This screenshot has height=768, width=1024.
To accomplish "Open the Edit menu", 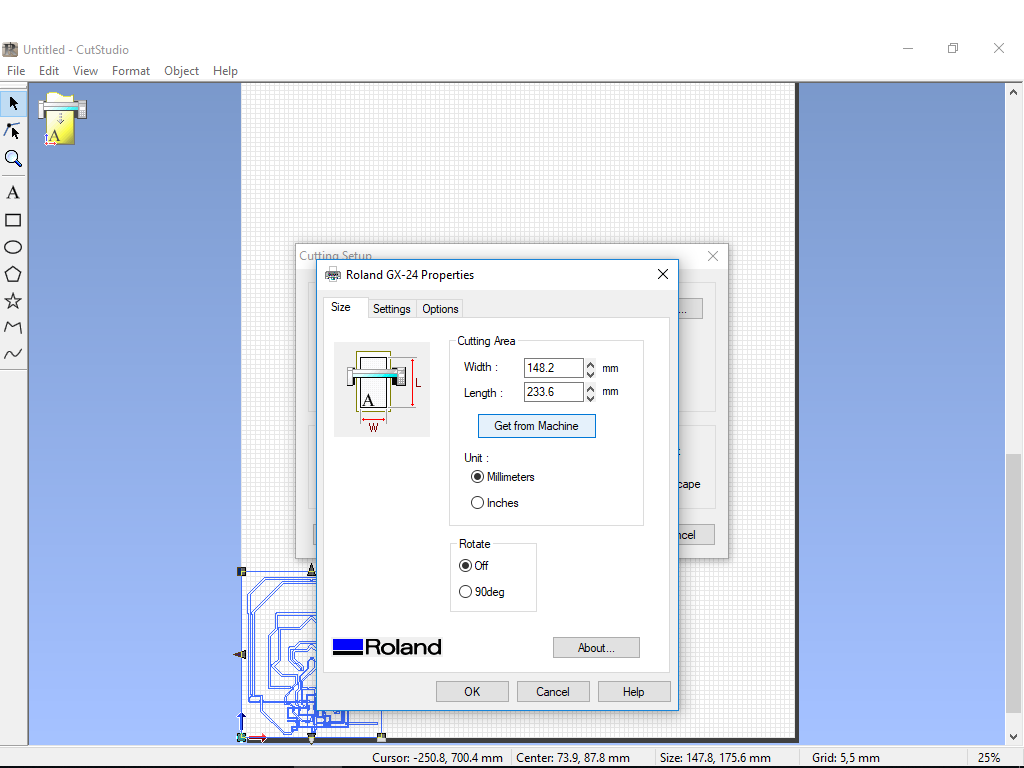I will (x=49, y=71).
